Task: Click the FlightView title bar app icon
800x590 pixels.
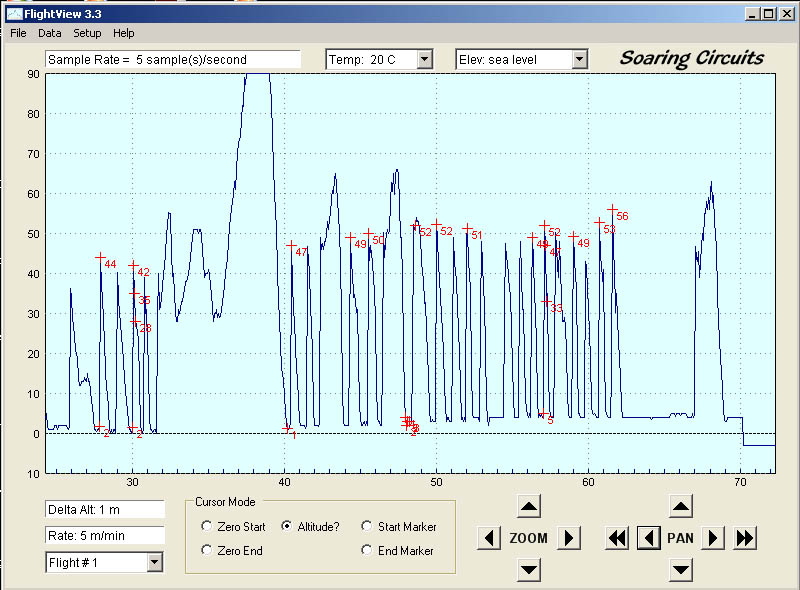Action: pyautogui.click(x=14, y=14)
